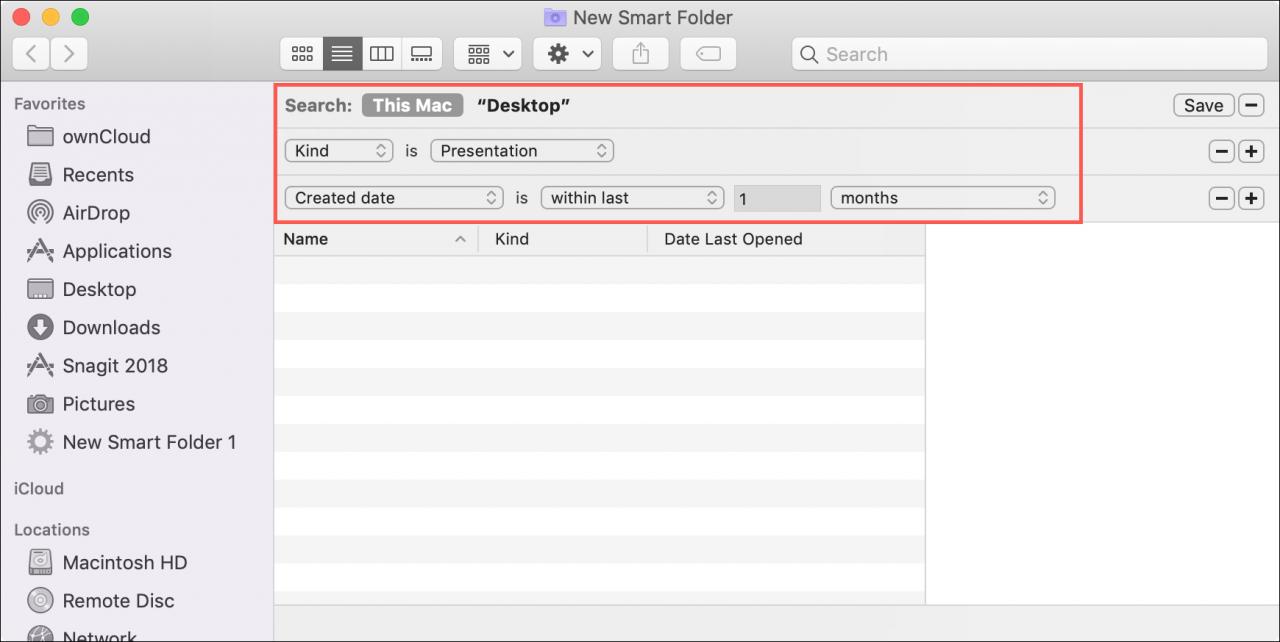Viewport: 1280px width, 642px height.
Task: Click the New Smart Folder window title
Action: 653,18
